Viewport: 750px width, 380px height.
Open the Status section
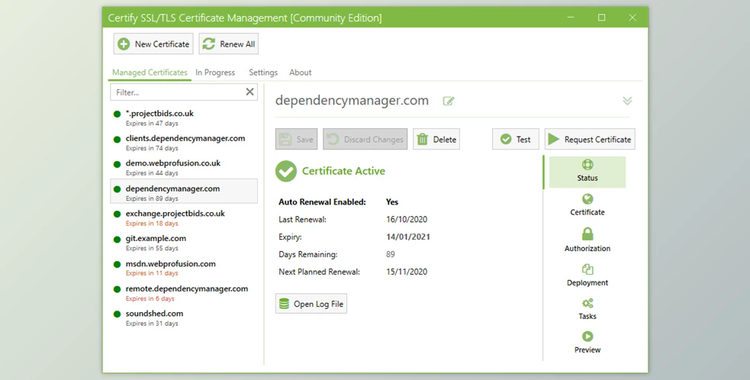click(587, 171)
